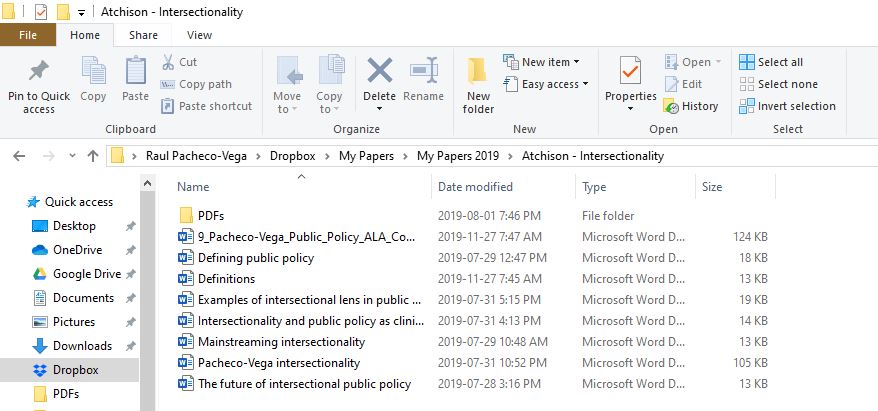
Task: Click Select all
Action: tap(771, 62)
